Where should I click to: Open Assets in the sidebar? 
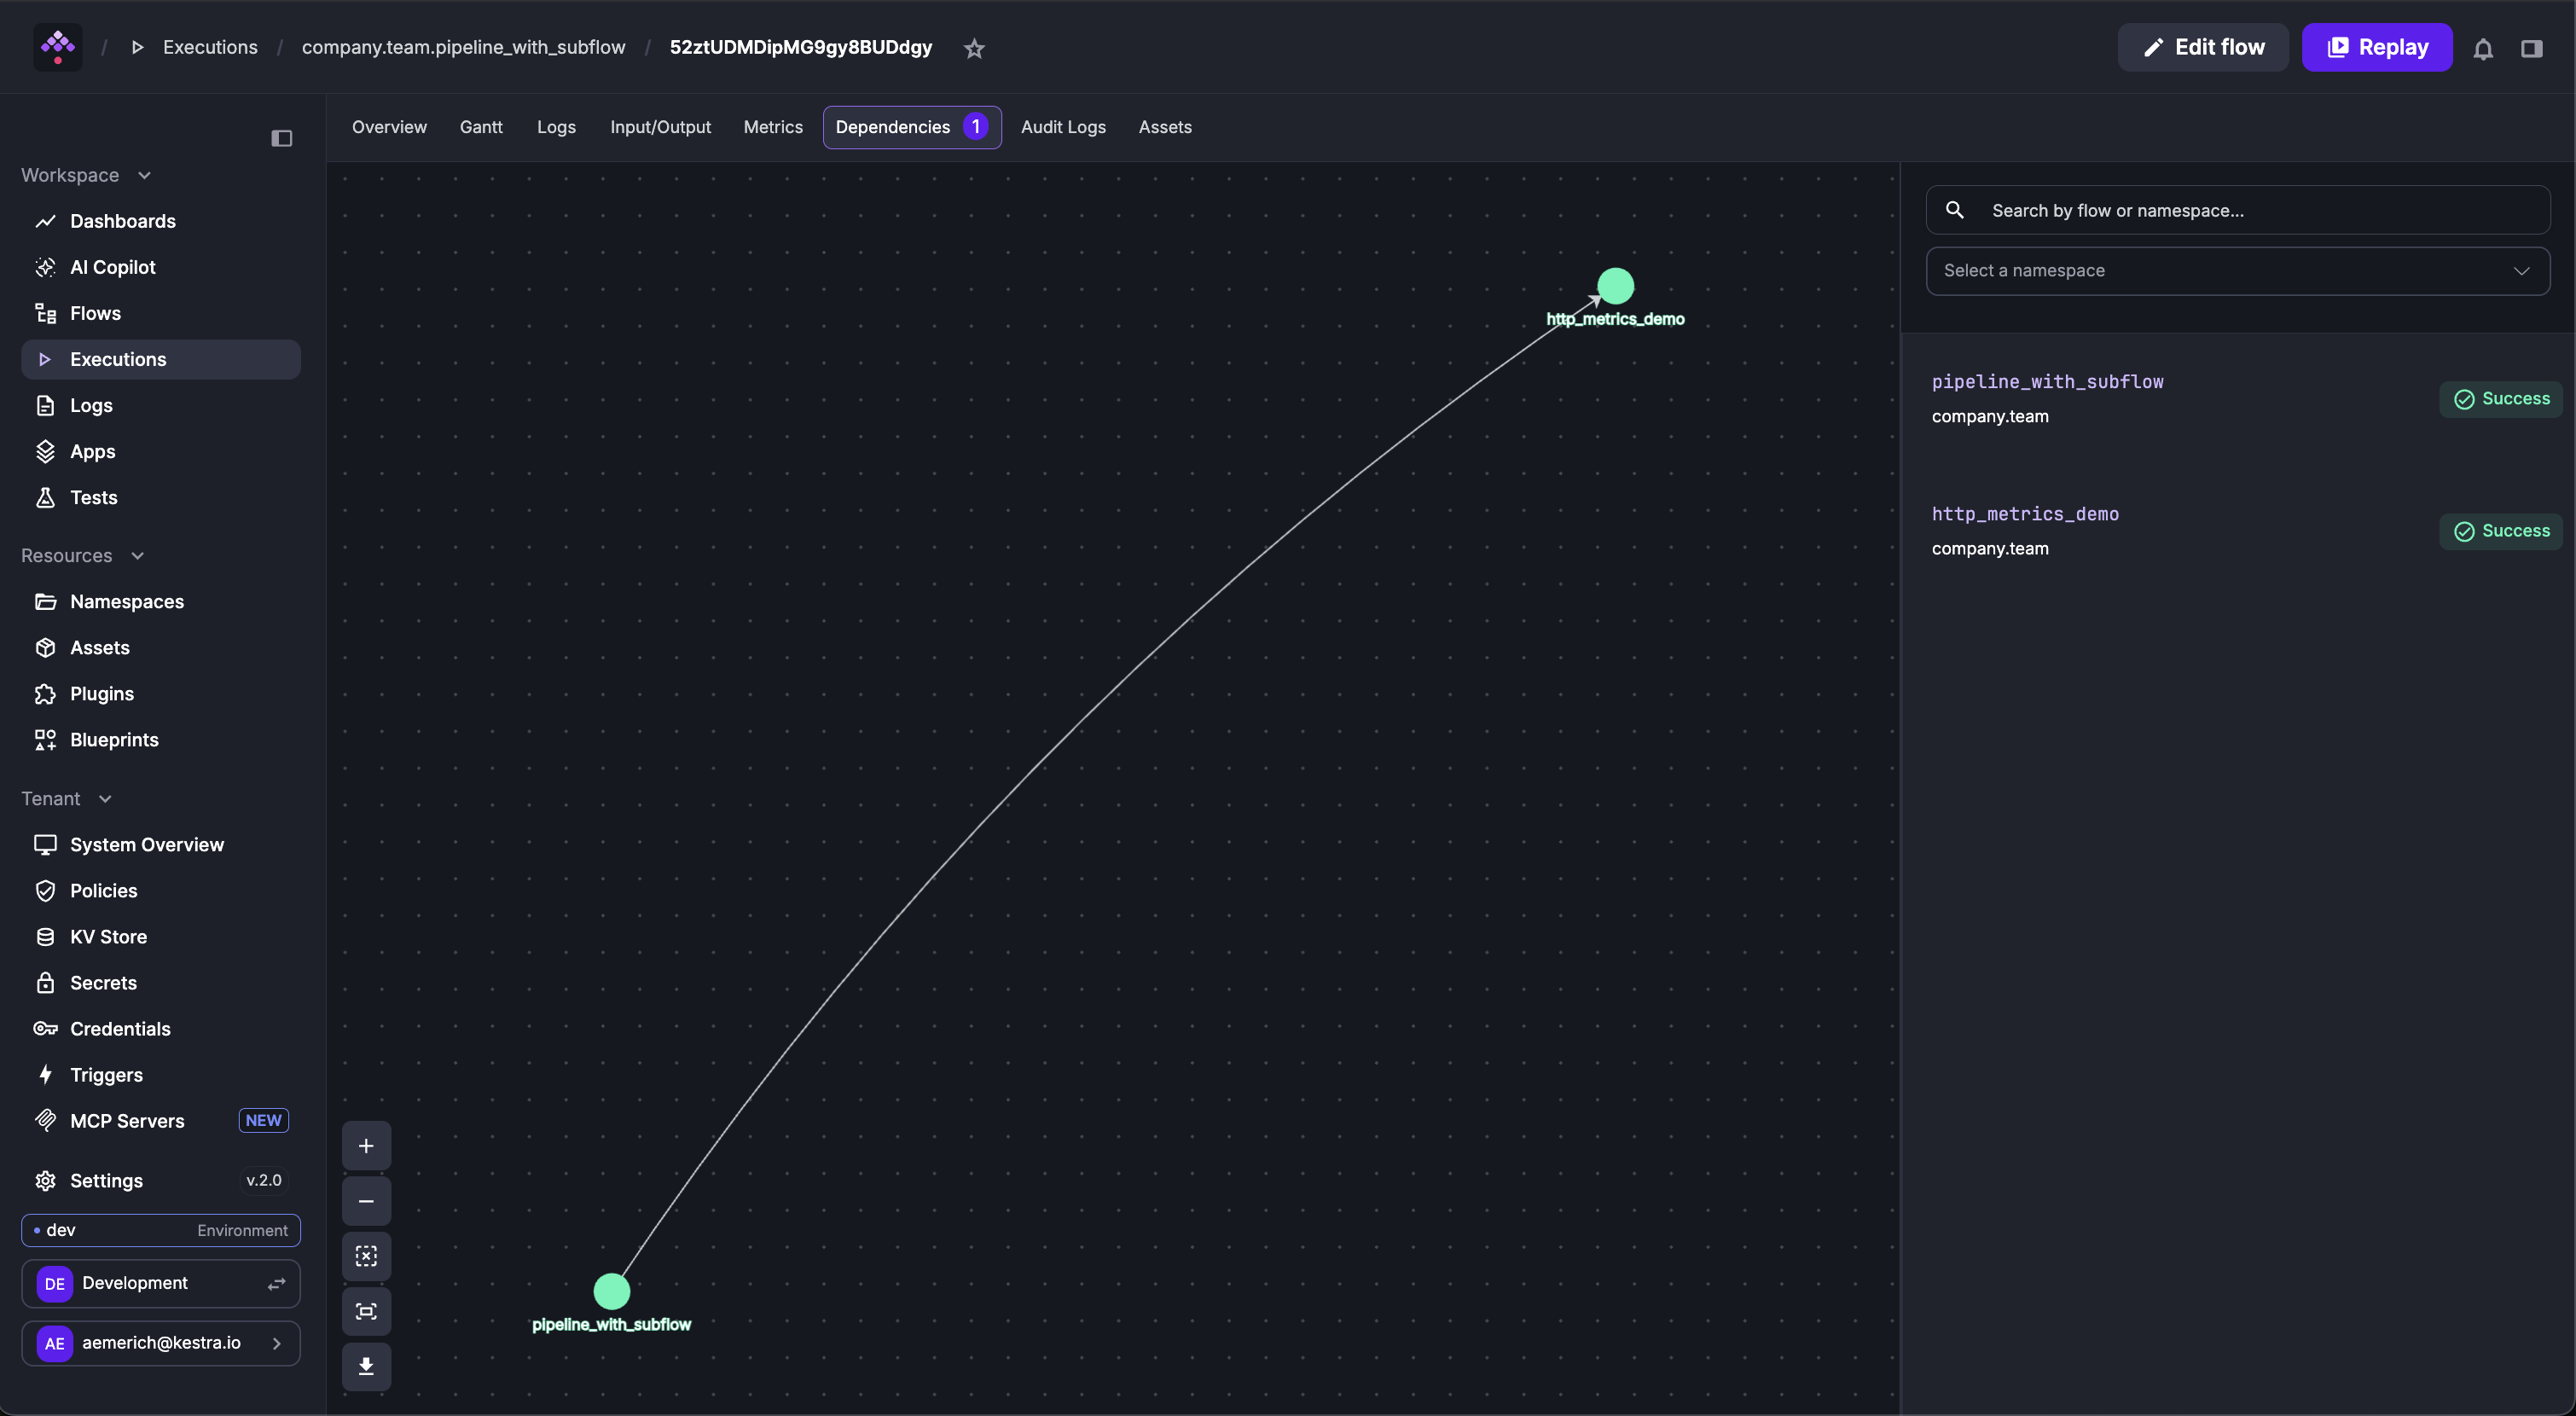coord(160,647)
